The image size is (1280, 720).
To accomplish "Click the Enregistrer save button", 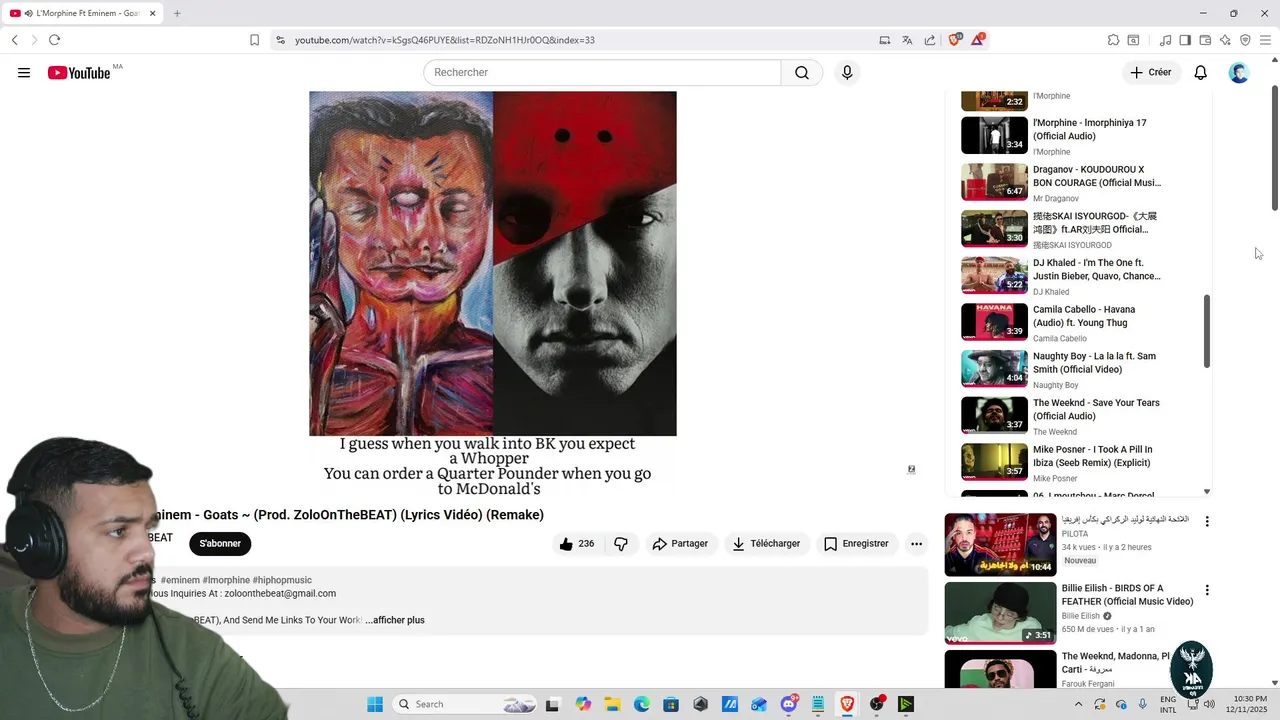I will (x=856, y=544).
